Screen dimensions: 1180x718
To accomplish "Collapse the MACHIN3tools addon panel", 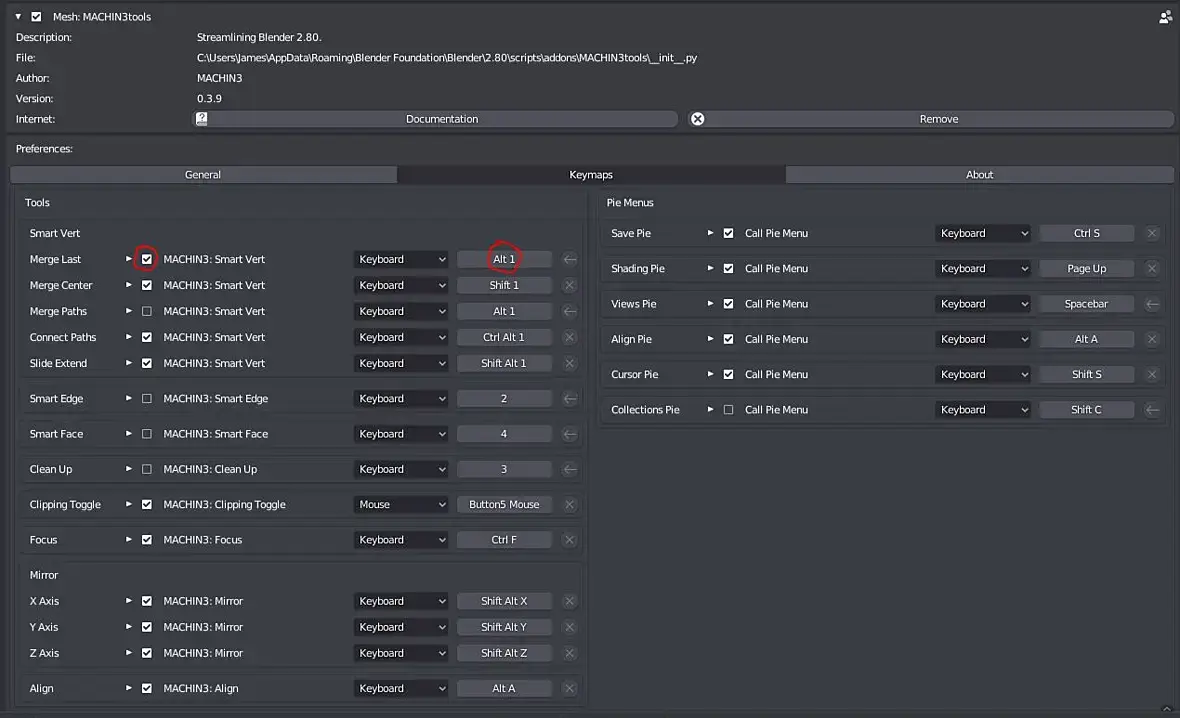I will (18, 17).
